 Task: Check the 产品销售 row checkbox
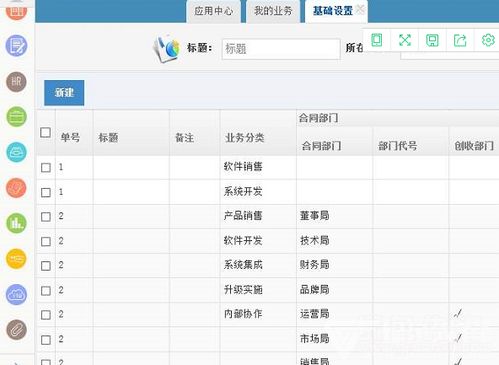pos(46,217)
